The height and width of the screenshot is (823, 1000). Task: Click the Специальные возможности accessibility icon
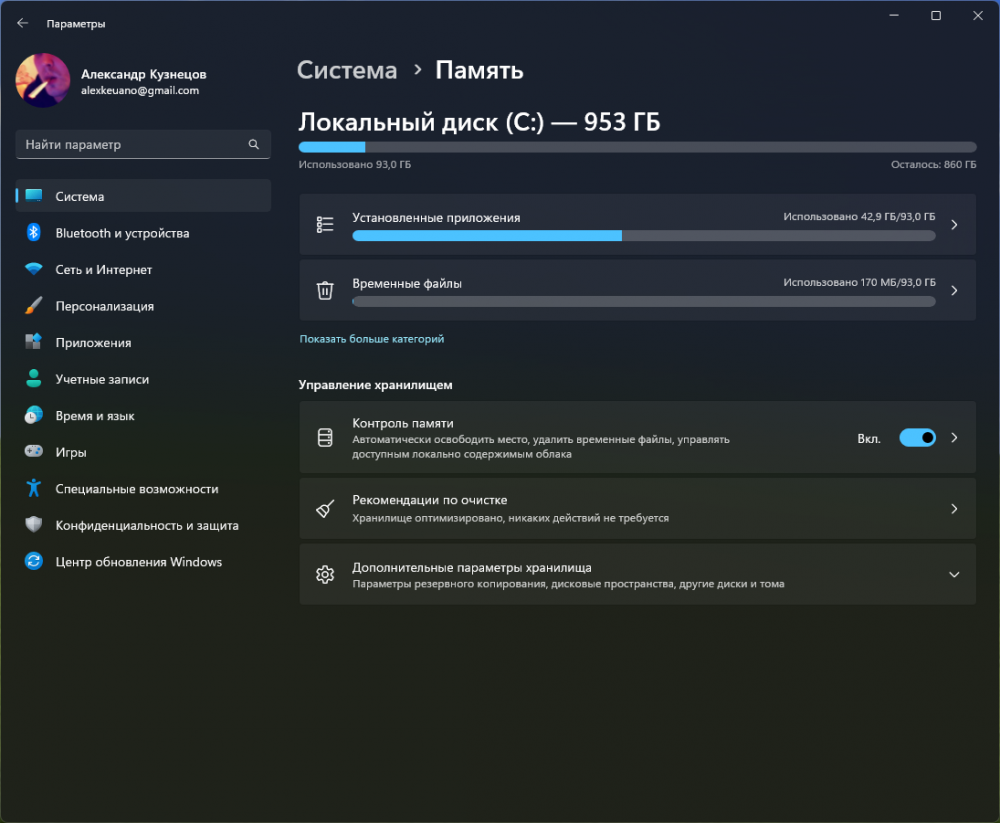coord(34,489)
